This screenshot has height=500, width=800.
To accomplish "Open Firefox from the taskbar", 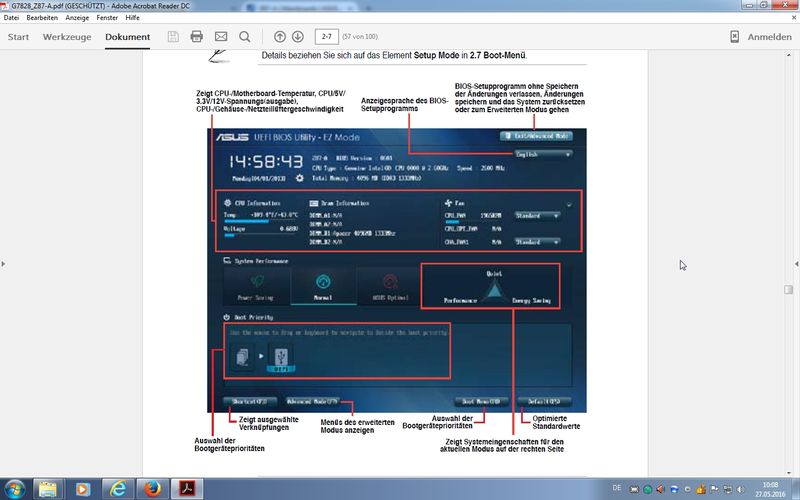I will (152, 489).
